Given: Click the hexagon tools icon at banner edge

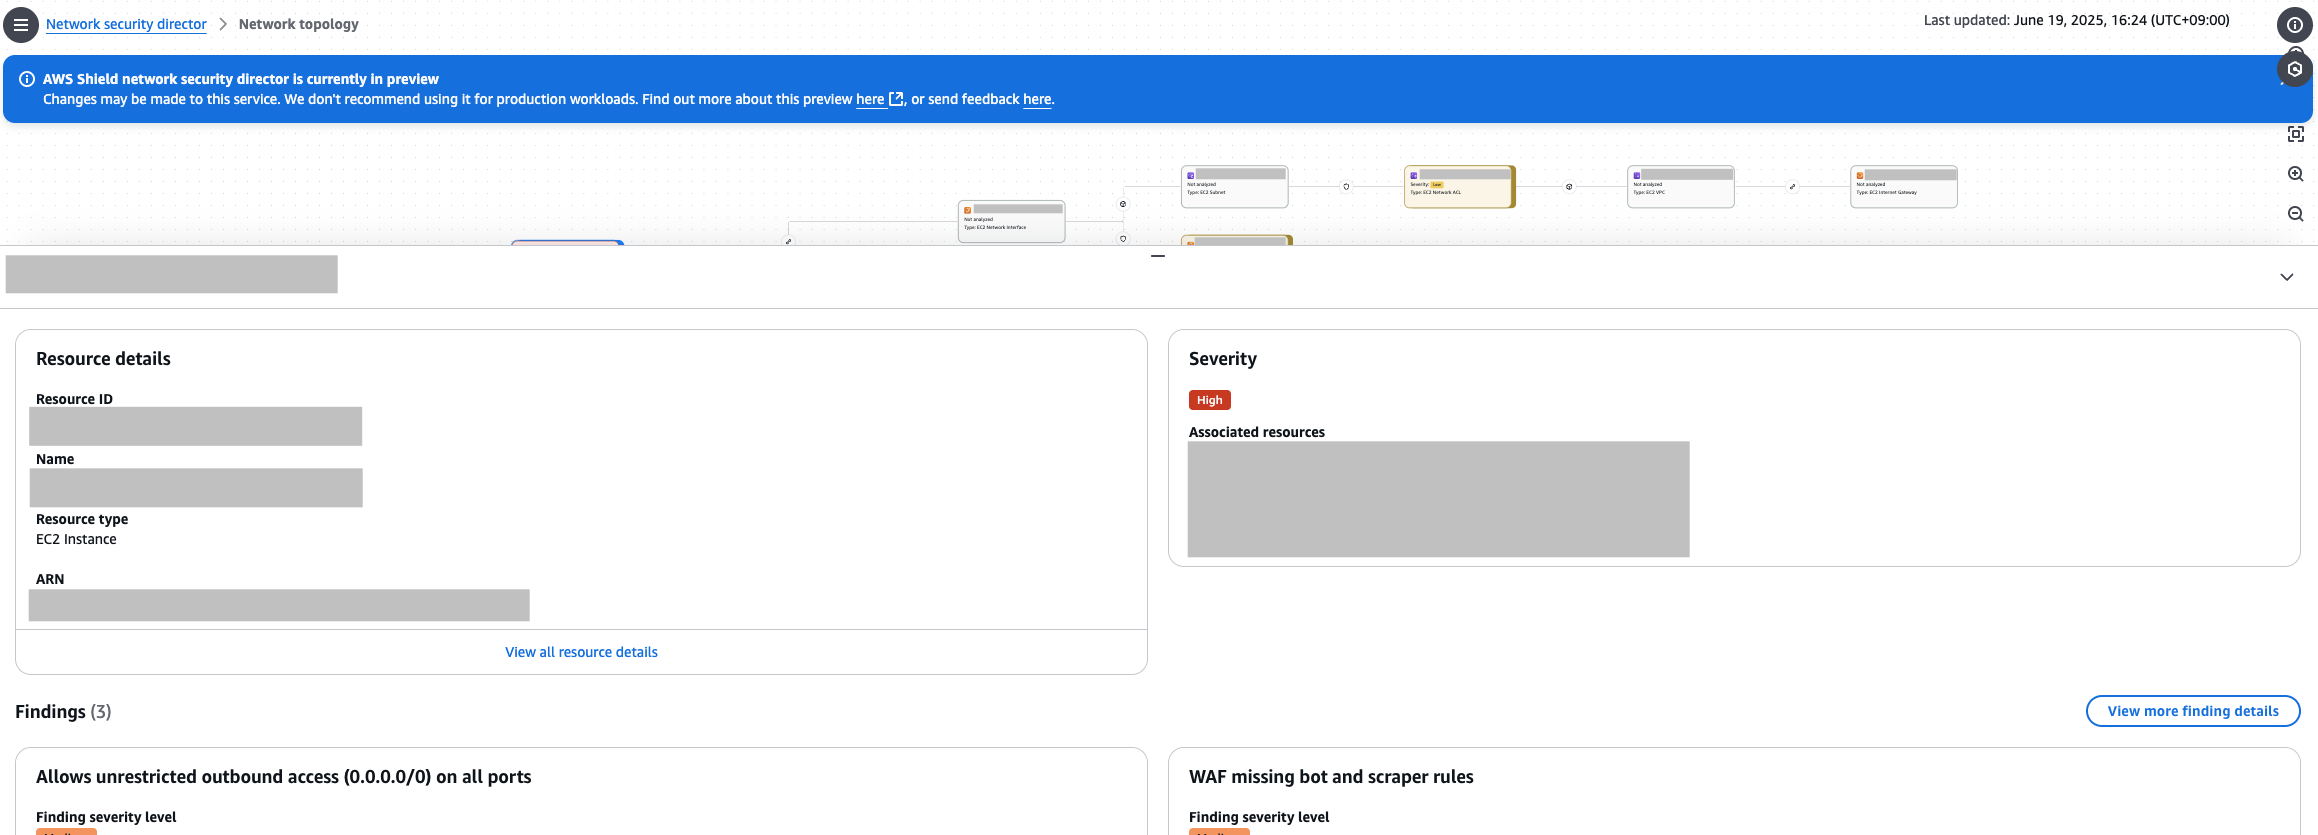Looking at the screenshot, I should coord(2295,69).
